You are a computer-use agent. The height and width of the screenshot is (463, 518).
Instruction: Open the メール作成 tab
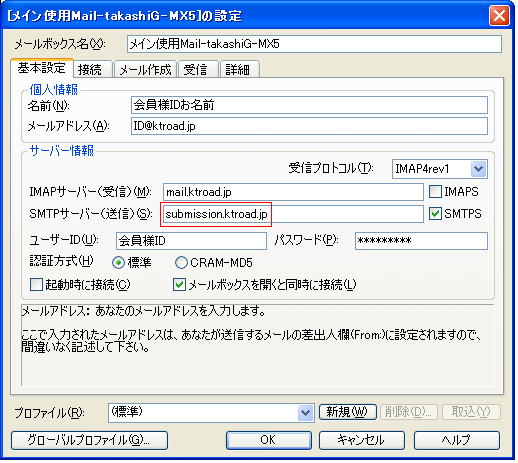point(145,70)
